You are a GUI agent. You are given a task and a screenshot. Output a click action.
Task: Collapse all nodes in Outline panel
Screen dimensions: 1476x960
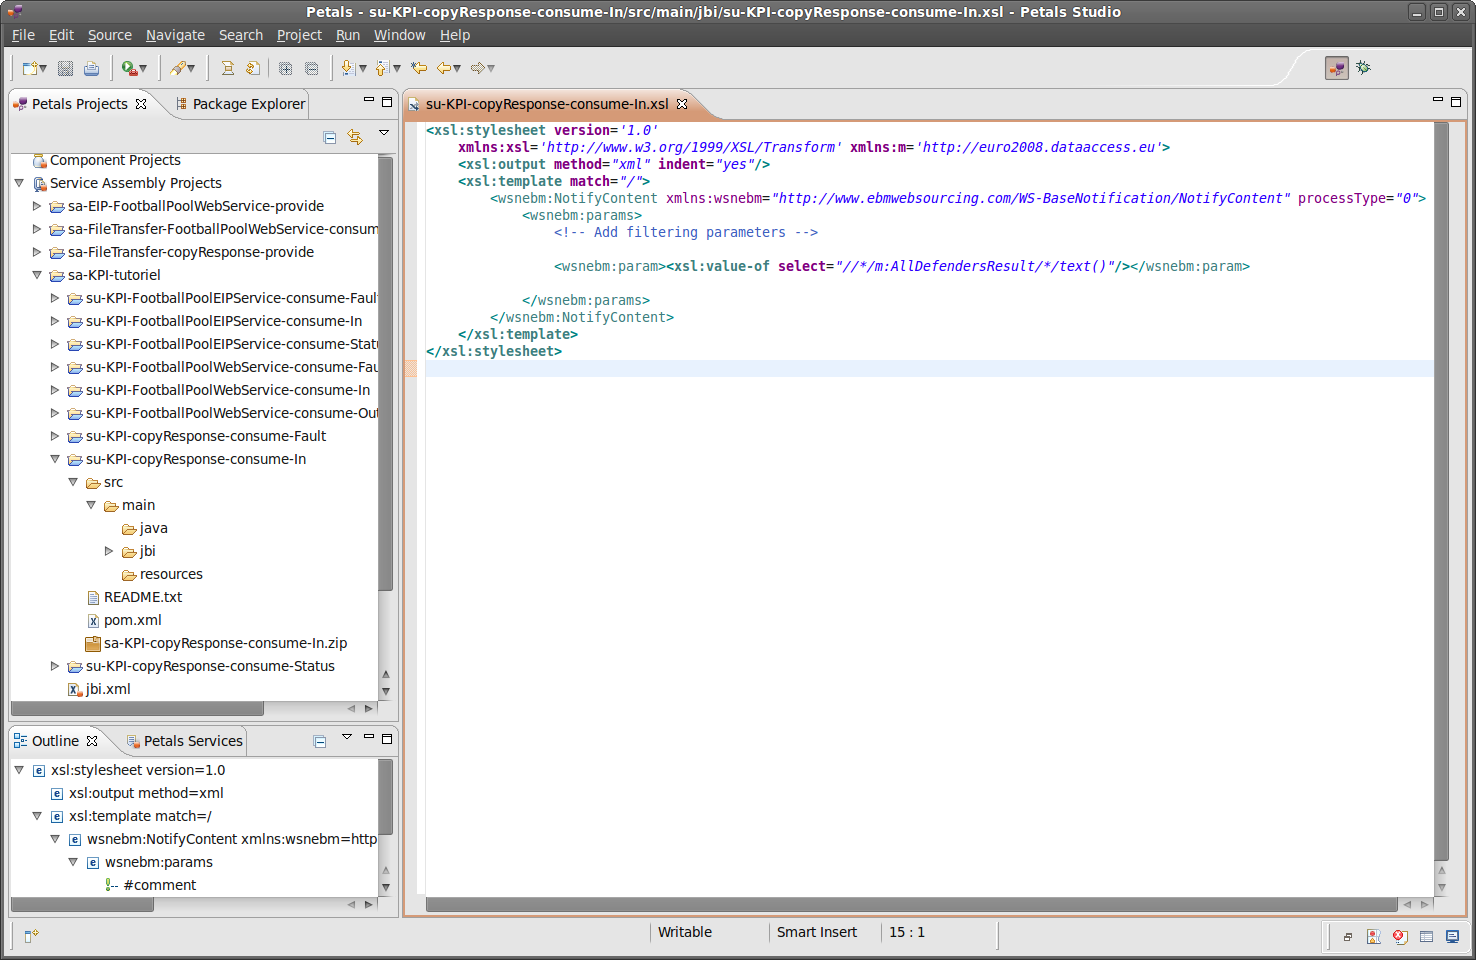(320, 741)
